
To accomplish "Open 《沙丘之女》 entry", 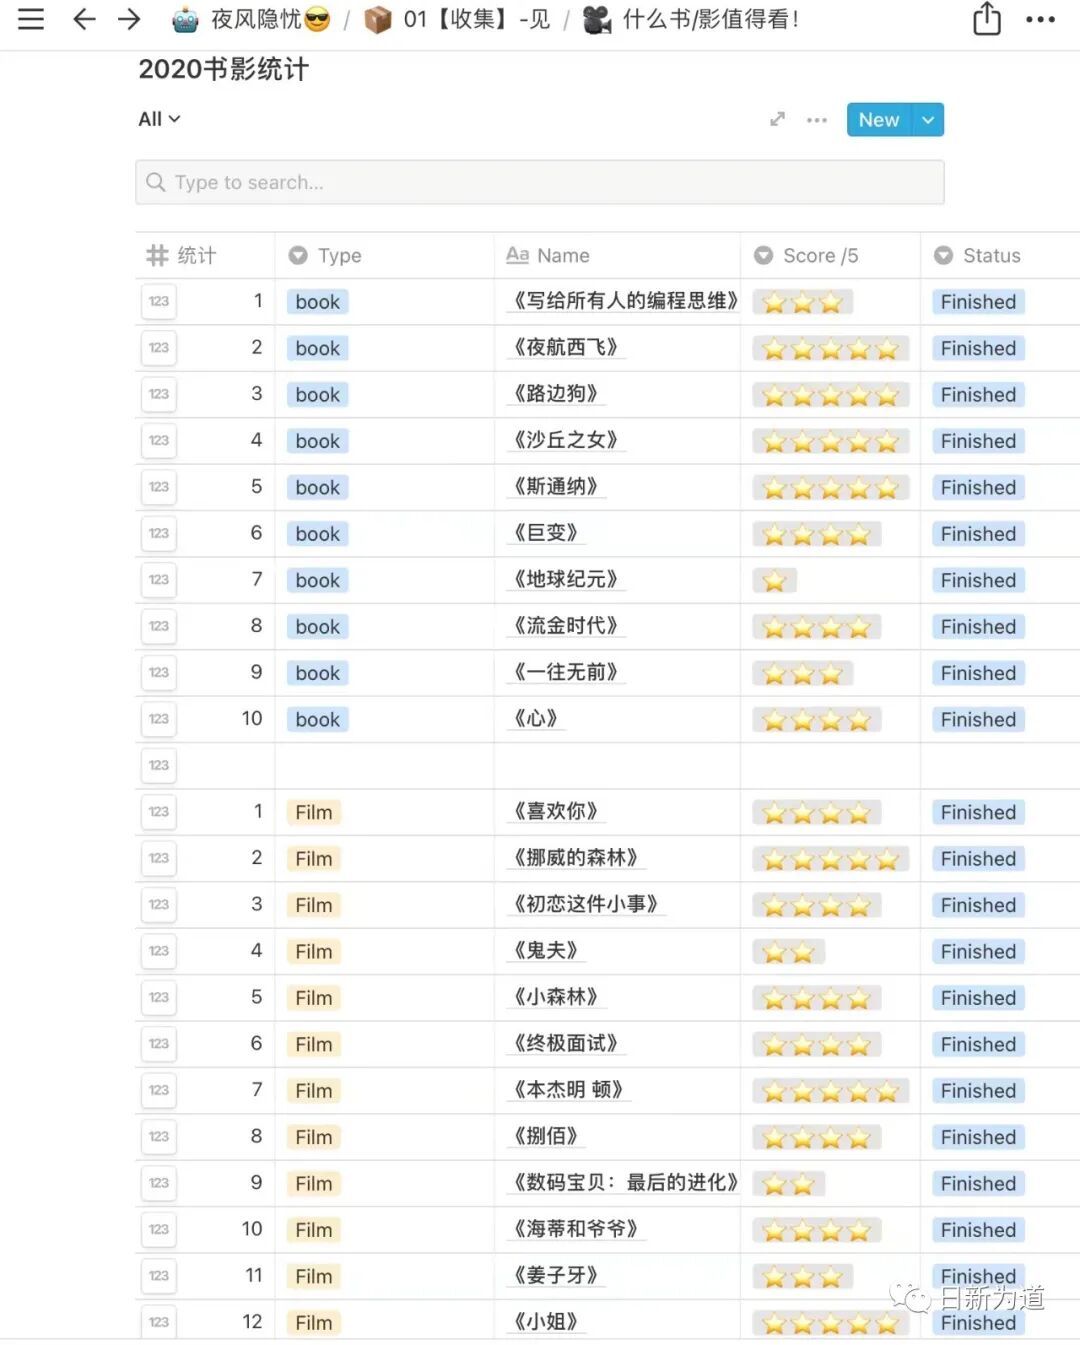I will click(566, 440).
